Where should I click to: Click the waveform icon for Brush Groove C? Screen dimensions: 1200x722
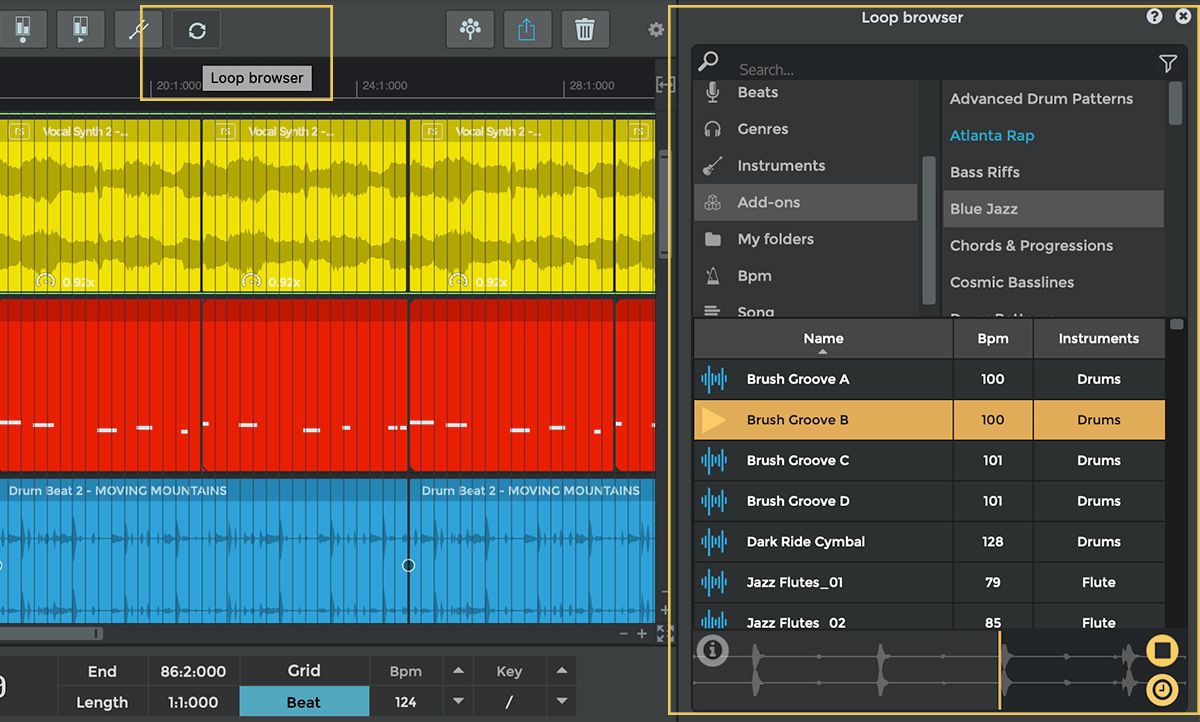[714, 461]
